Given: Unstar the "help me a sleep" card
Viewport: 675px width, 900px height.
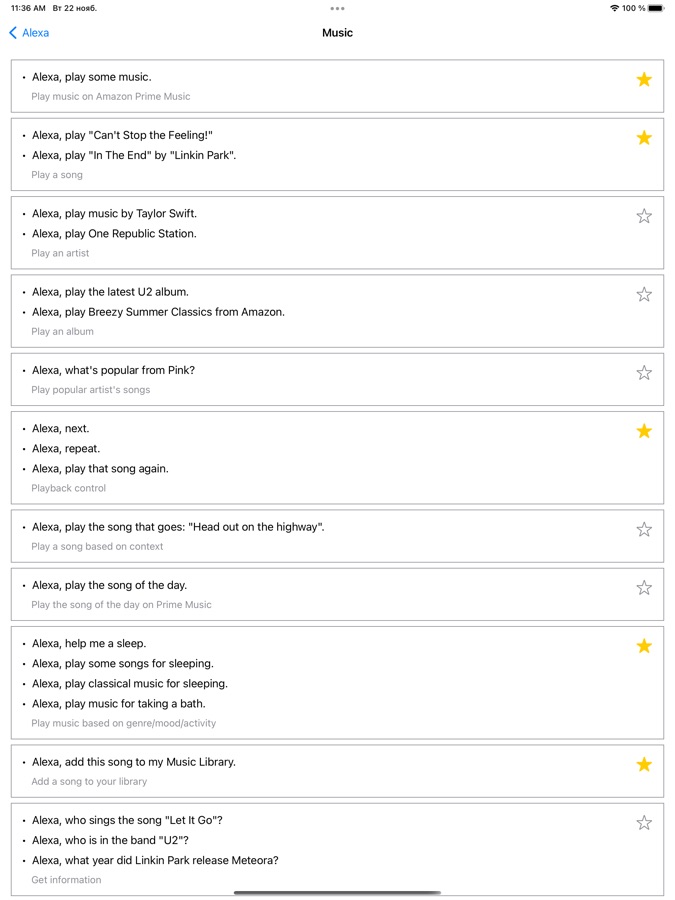Looking at the screenshot, I should pyautogui.click(x=644, y=646).
